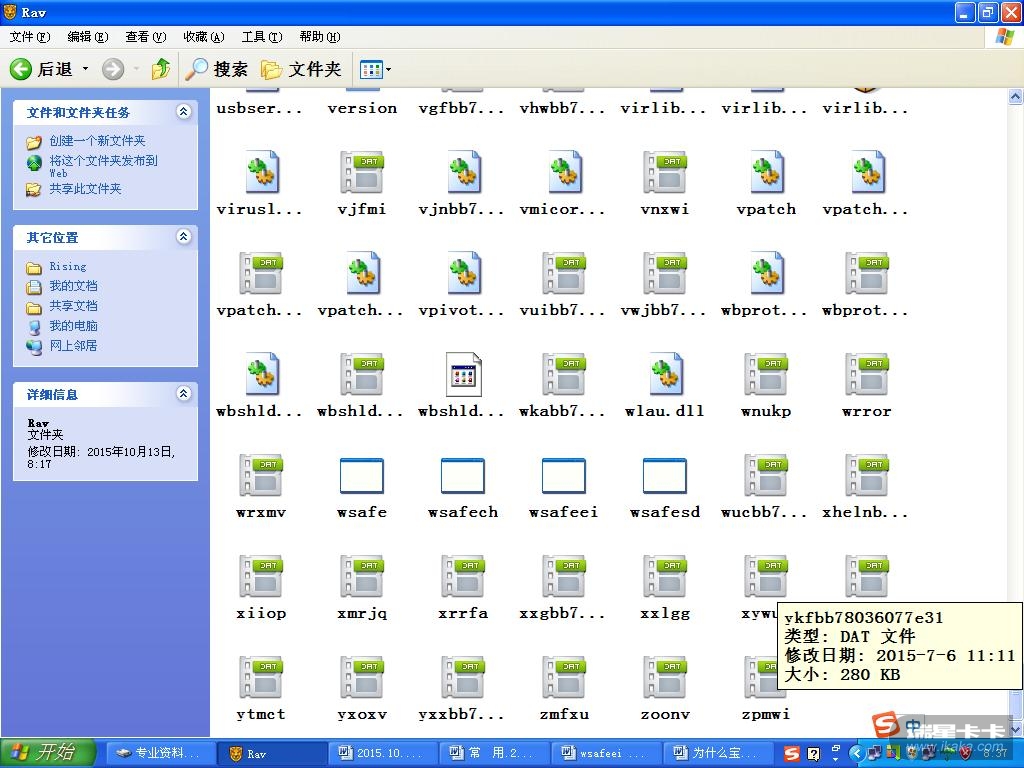Select the wbshld text document icon
This screenshot has width=1024, height=768.
pyautogui.click(x=463, y=375)
